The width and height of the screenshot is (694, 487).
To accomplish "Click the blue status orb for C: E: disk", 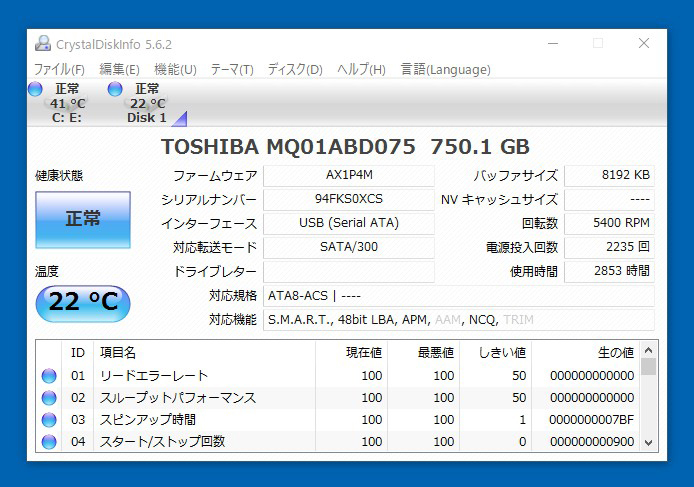I will [x=35, y=89].
